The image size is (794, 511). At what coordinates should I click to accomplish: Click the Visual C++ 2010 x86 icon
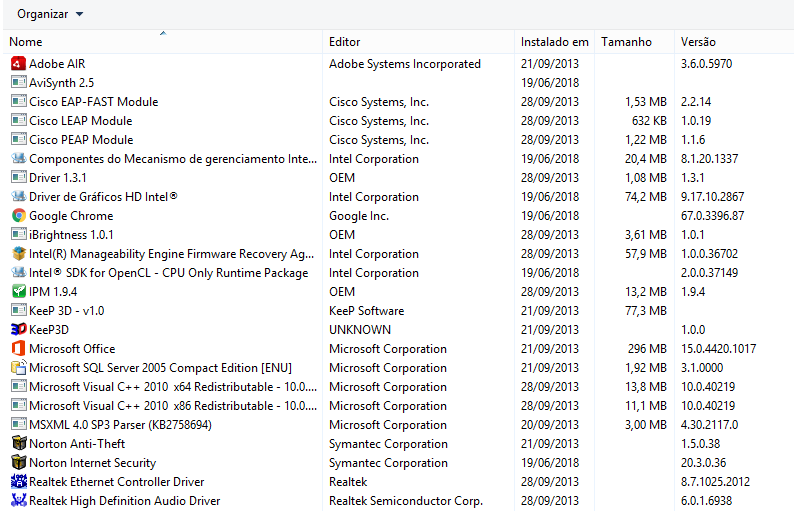[18, 406]
